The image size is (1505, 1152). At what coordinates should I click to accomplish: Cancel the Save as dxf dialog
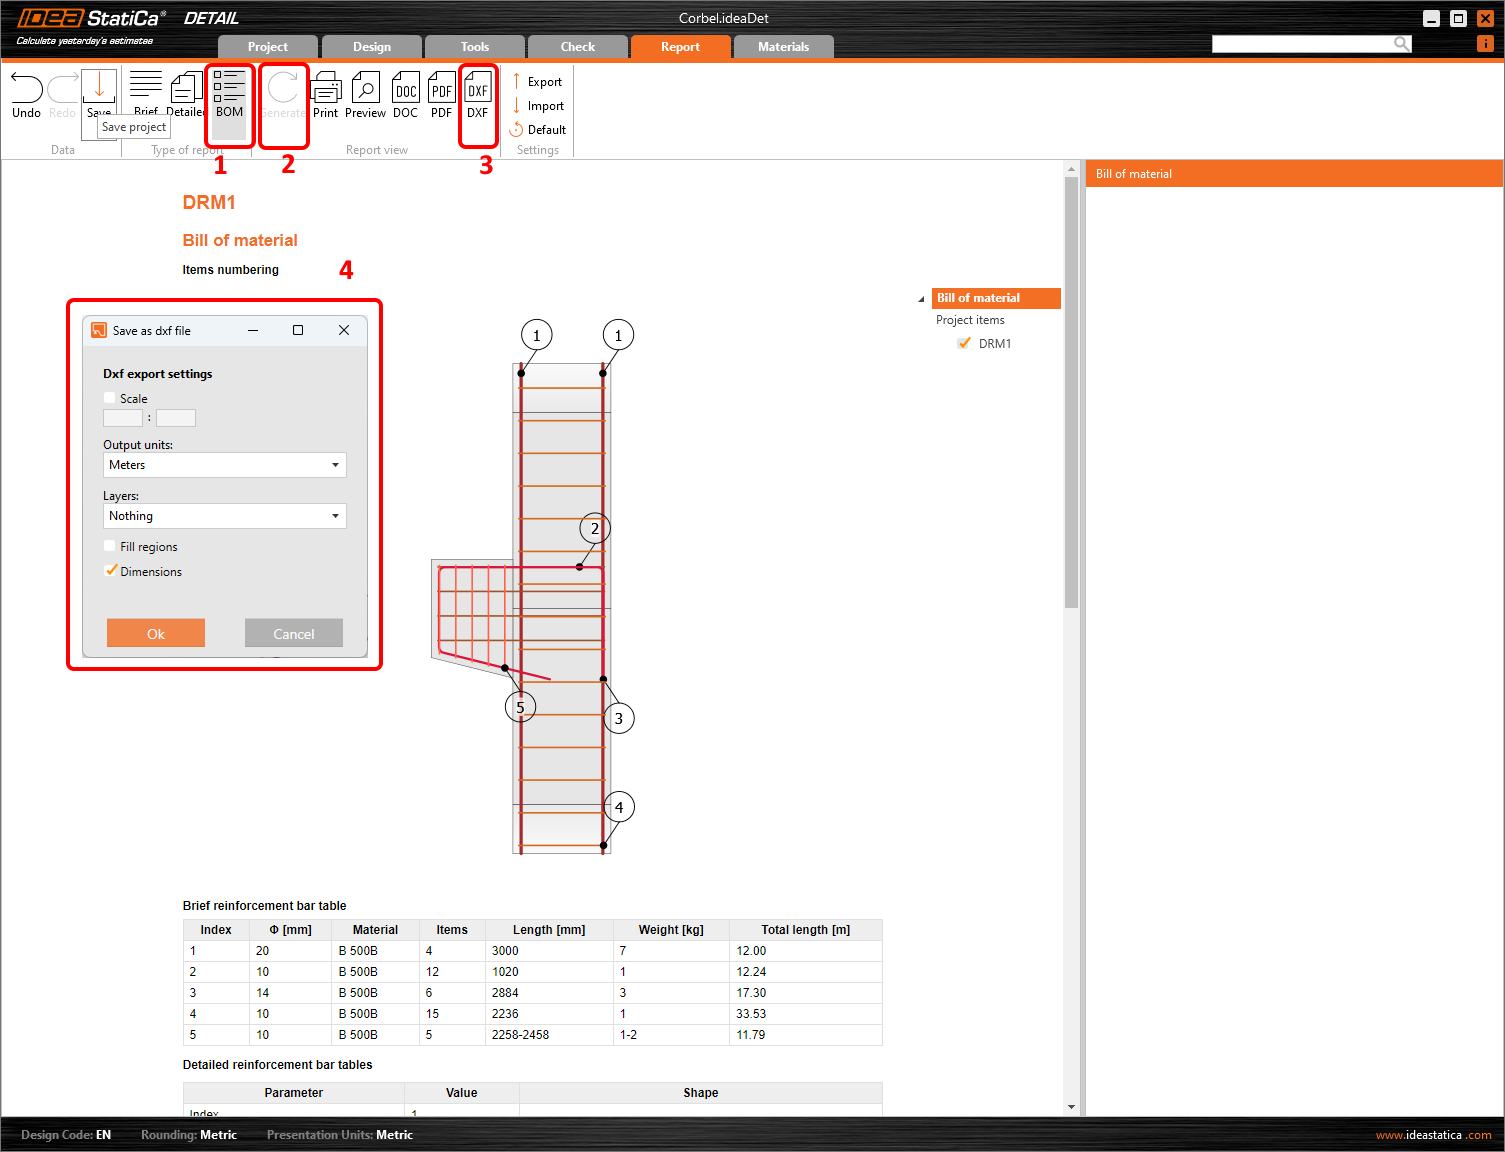(293, 633)
